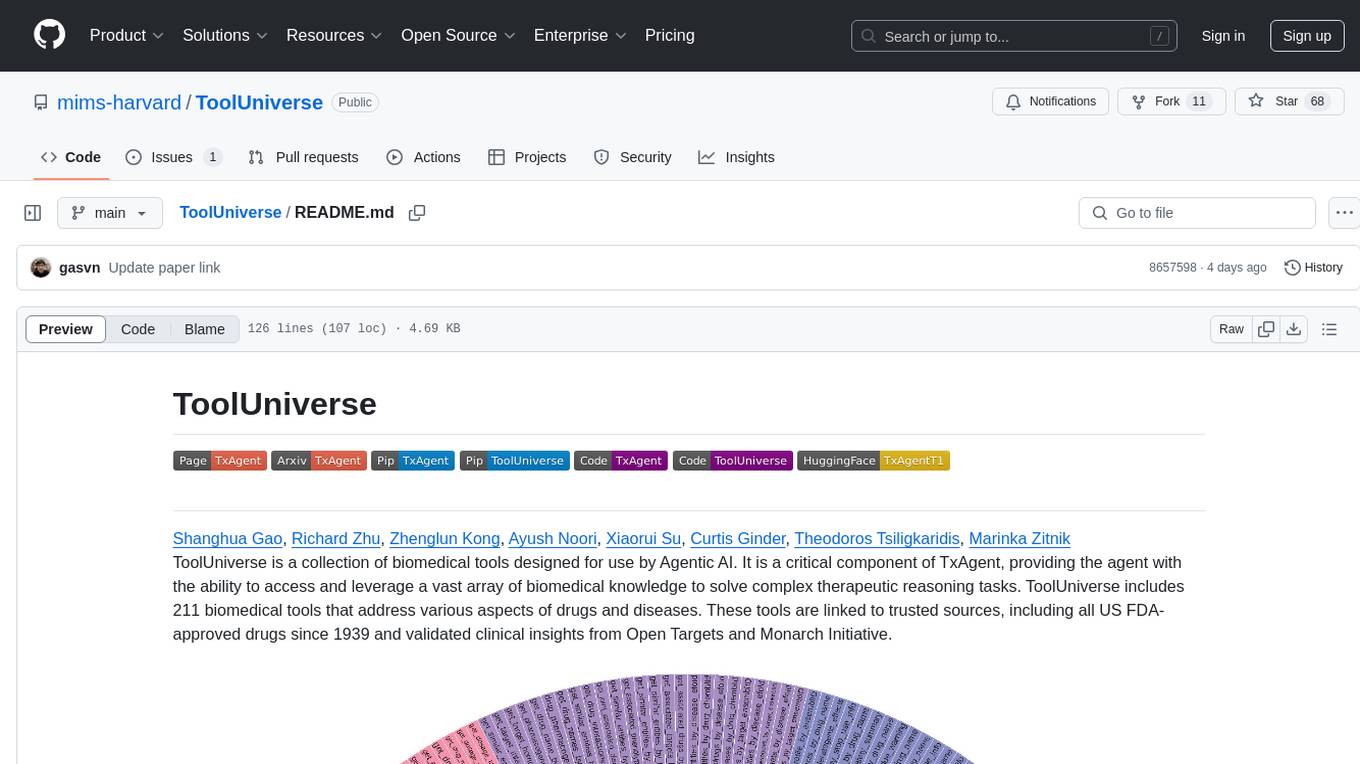Open the Resources dropdown

pos(334,35)
